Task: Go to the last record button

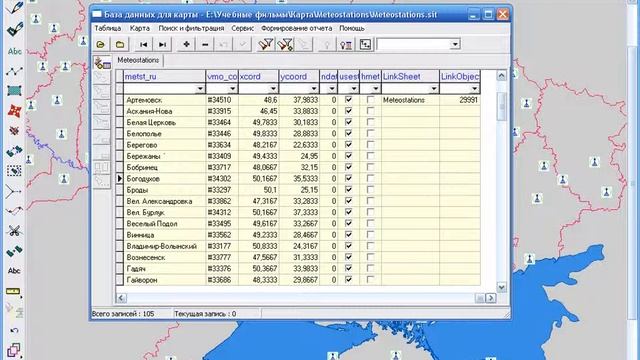Action: tap(162, 44)
